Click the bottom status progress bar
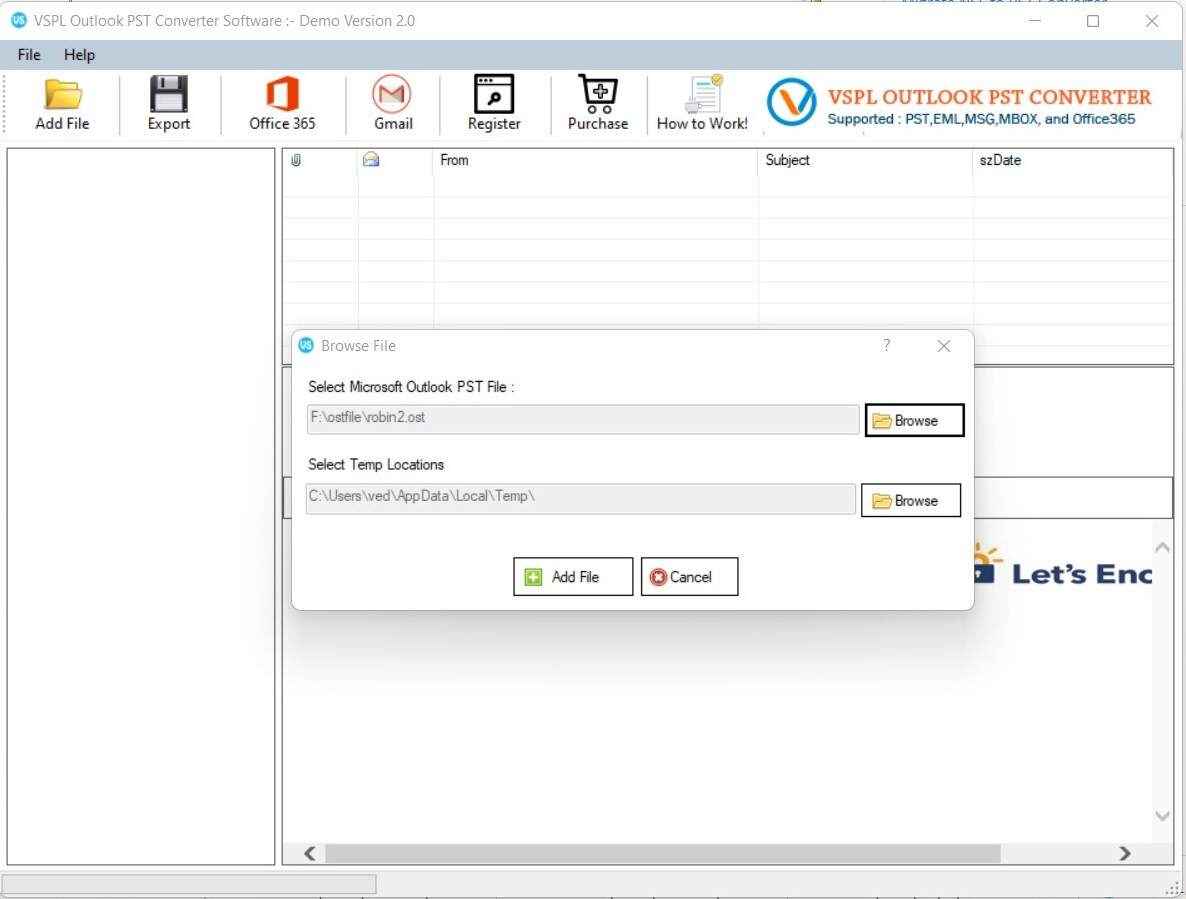Screen dimensions: 1186x899 point(189,884)
